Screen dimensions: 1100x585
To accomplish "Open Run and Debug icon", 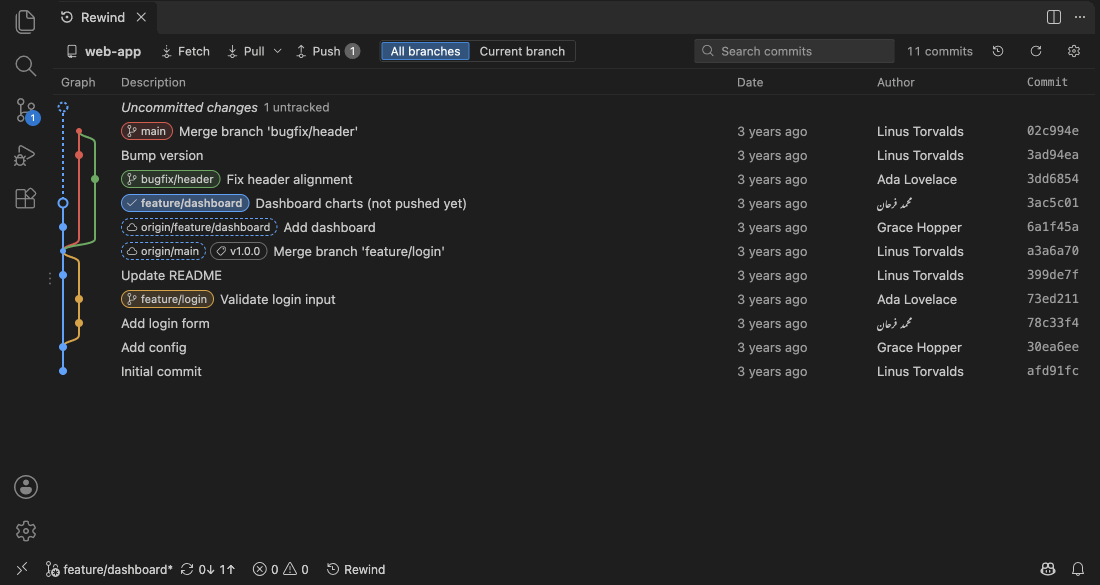I will point(25,155).
